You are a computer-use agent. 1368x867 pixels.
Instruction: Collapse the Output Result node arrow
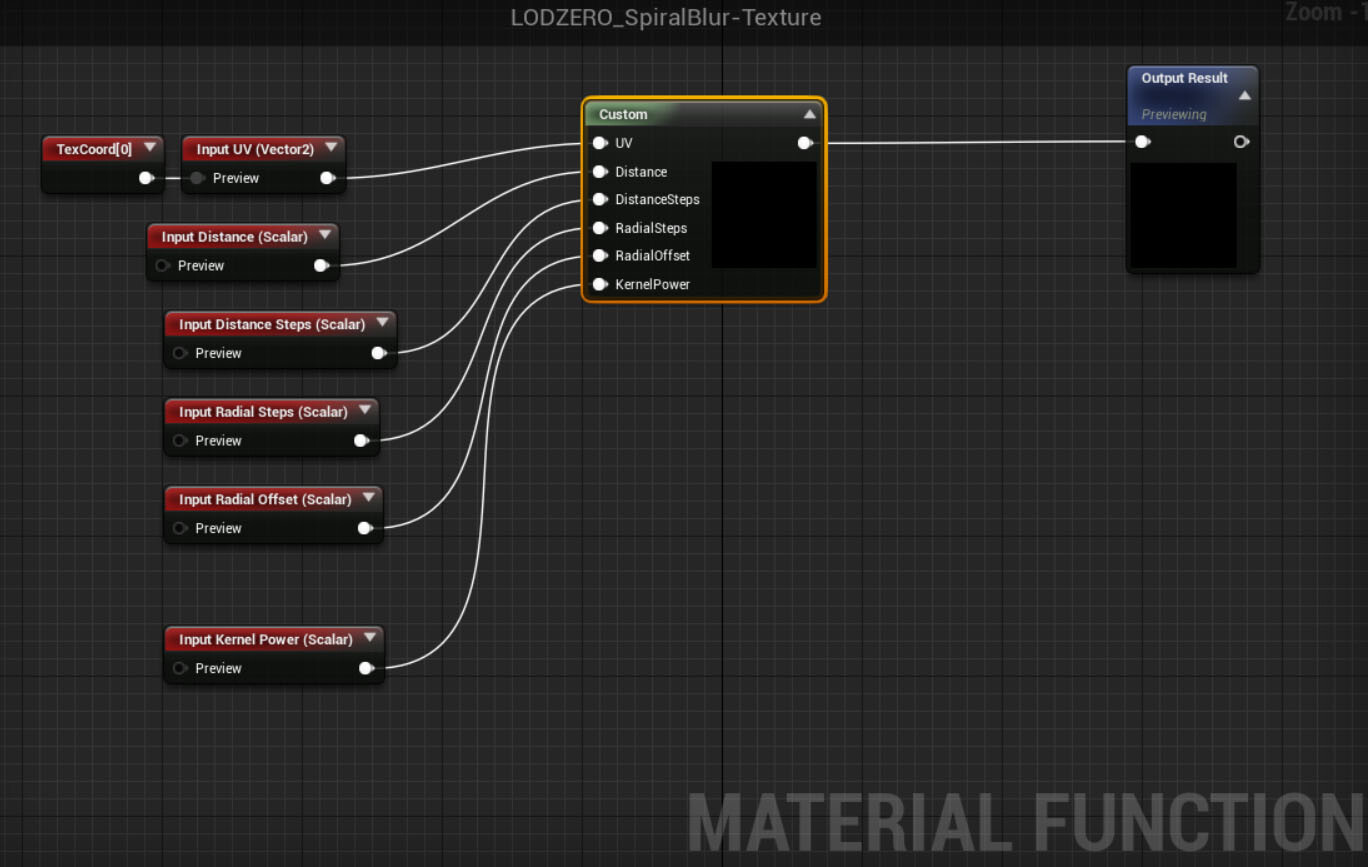click(x=1244, y=96)
